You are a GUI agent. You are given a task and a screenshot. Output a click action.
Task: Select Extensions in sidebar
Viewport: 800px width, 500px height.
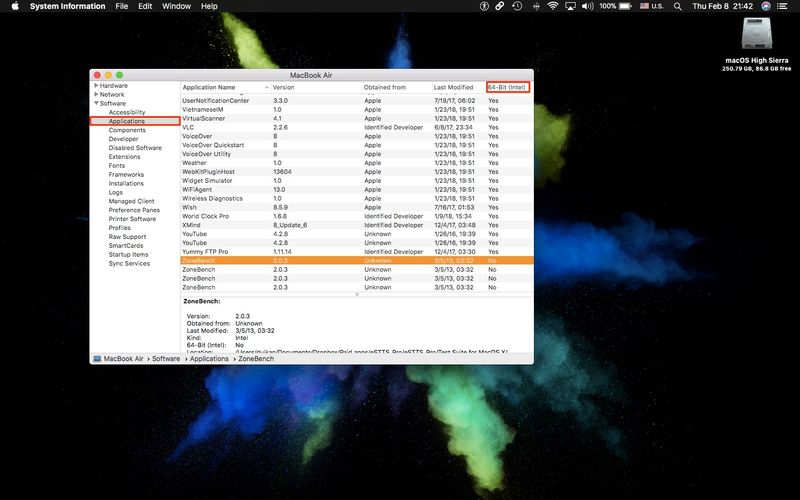pos(124,157)
